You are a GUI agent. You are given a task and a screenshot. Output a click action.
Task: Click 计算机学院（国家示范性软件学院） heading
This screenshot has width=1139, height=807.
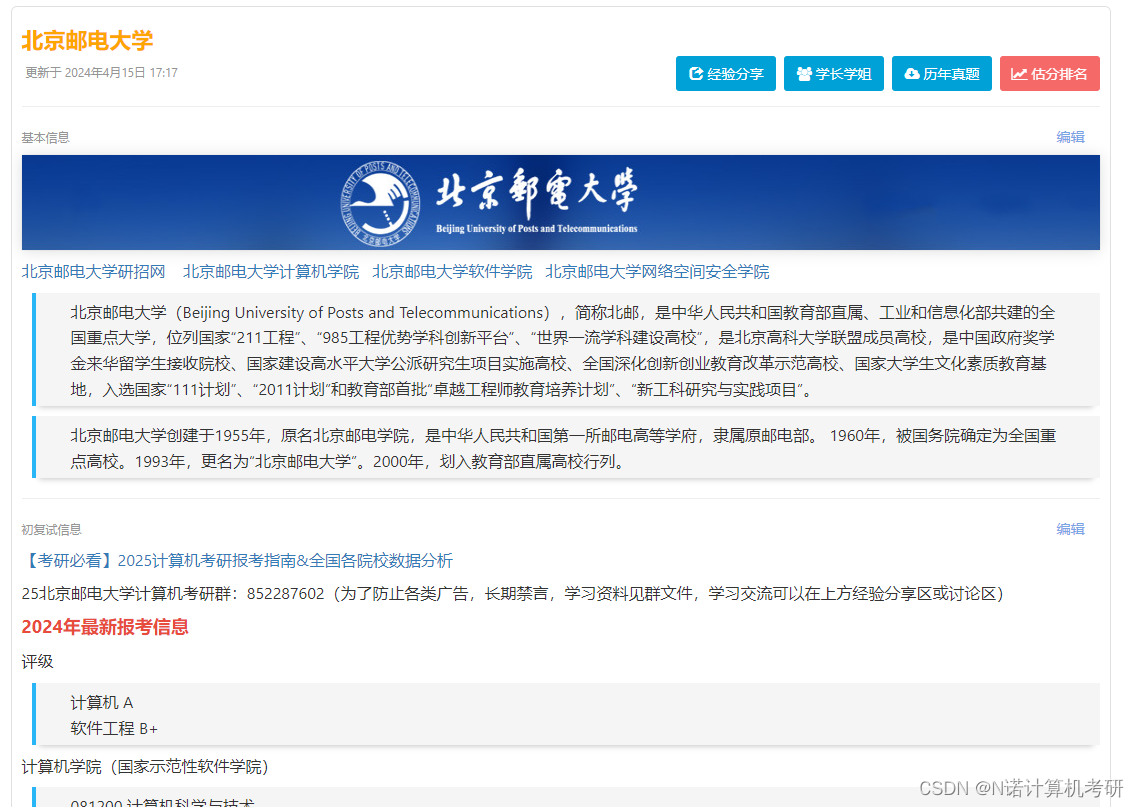coord(145,767)
